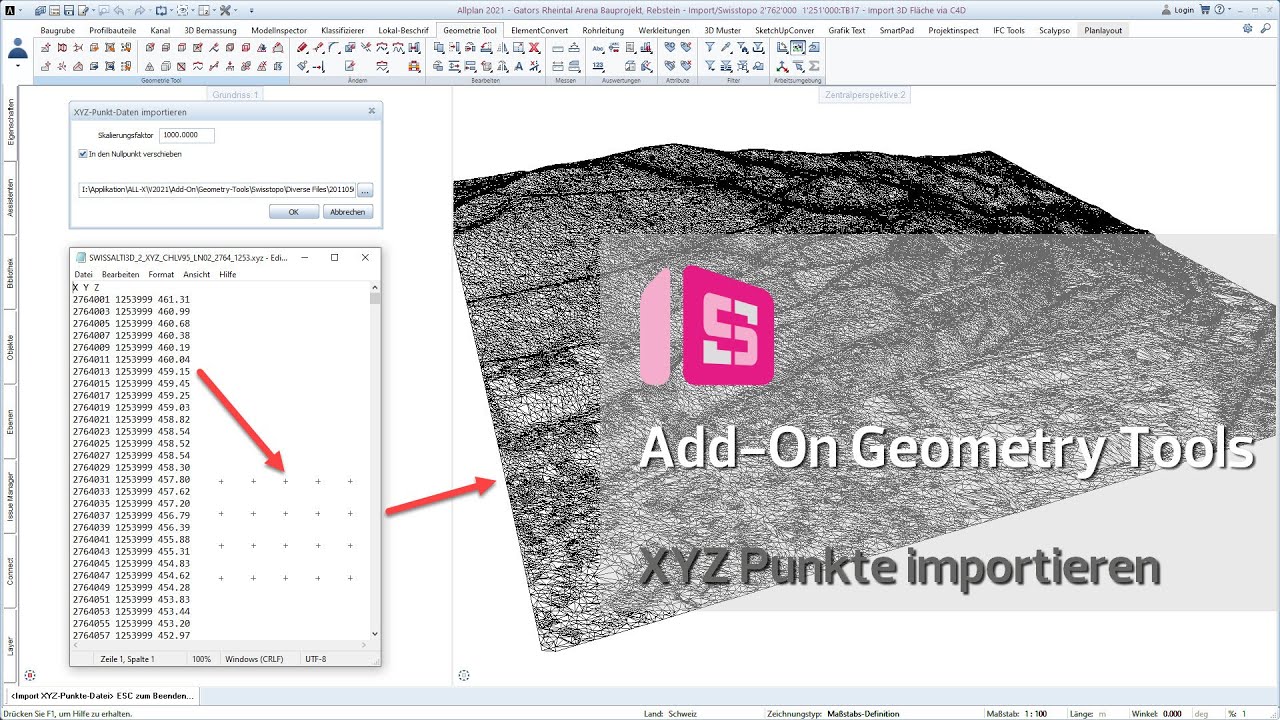1280x720 pixels.
Task: Click the help question mark icon
Action: (1219, 9)
